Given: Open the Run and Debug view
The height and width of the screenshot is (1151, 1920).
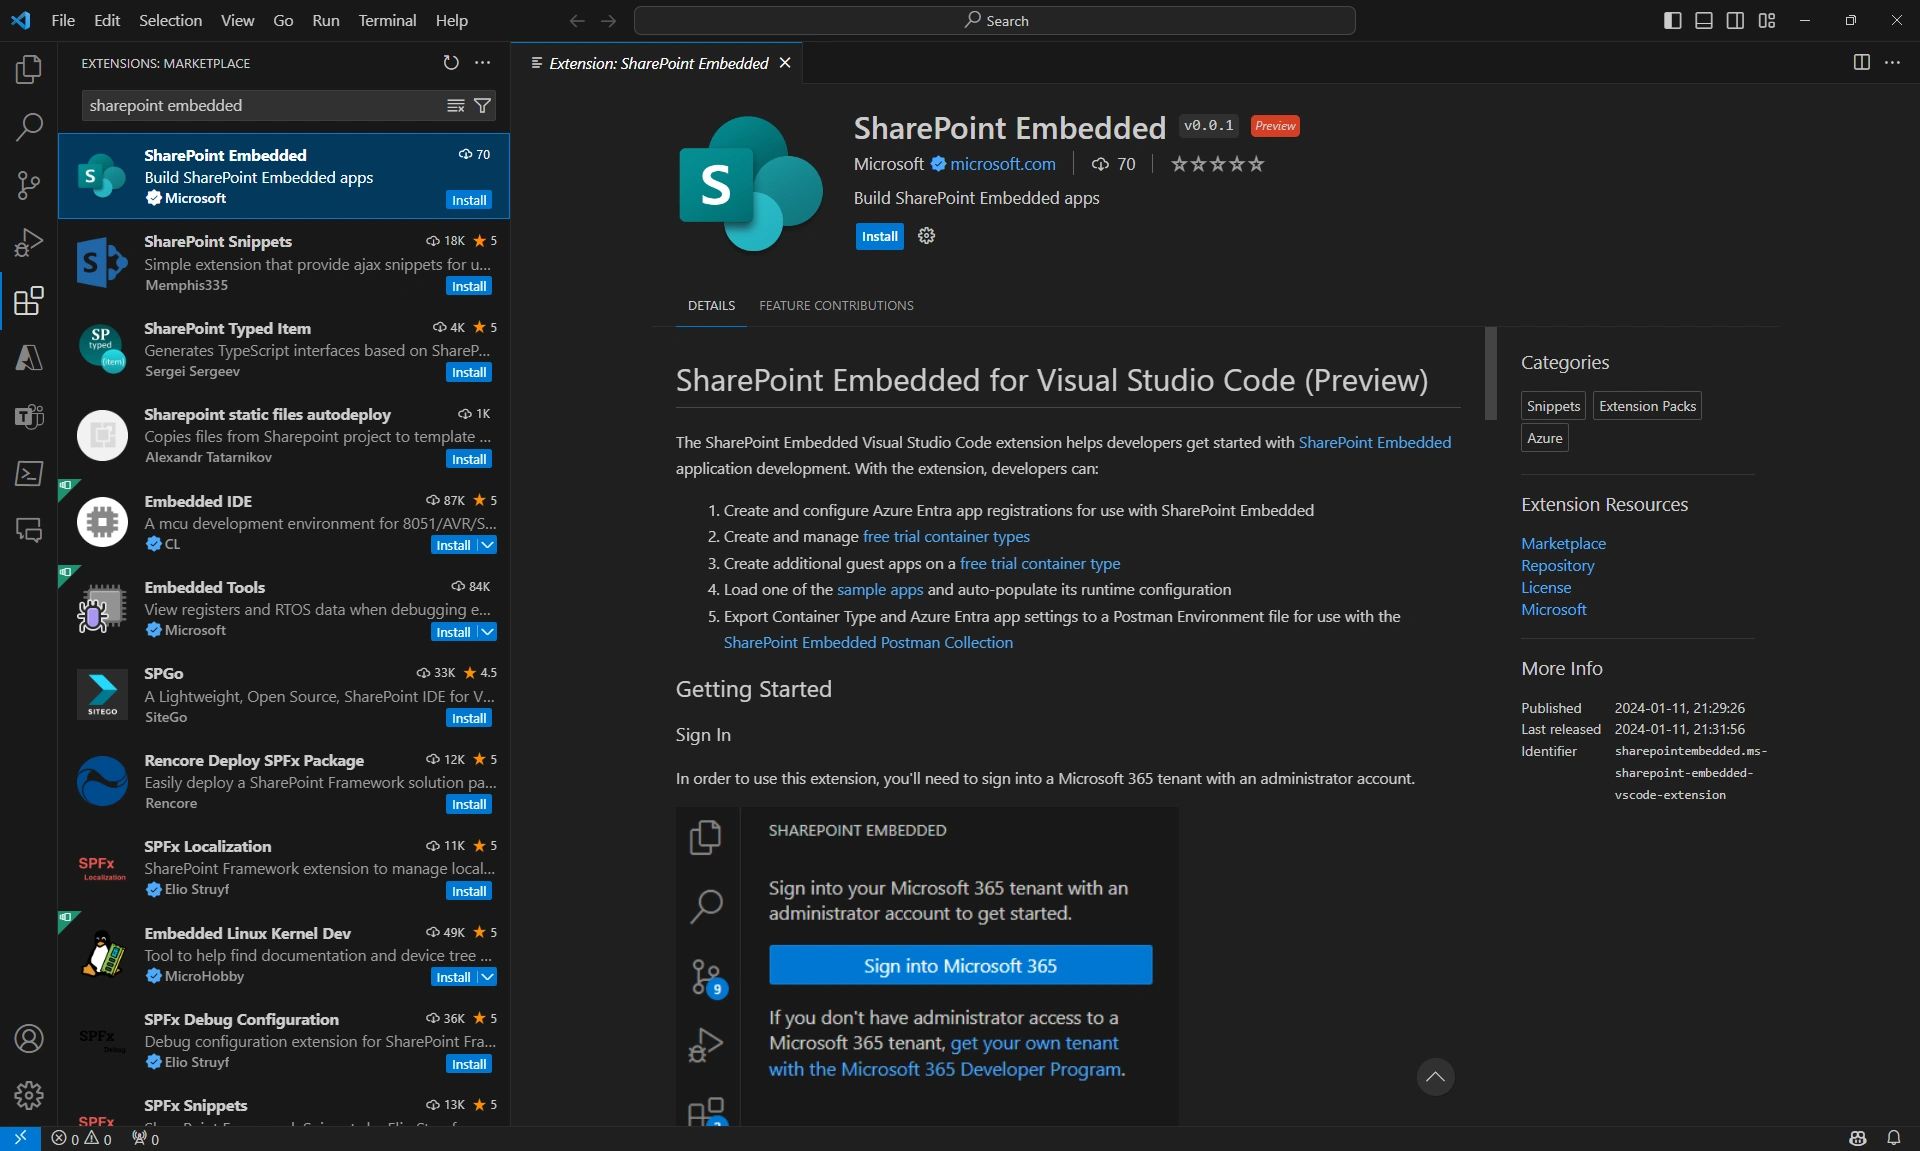Looking at the screenshot, I should click(29, 241).
